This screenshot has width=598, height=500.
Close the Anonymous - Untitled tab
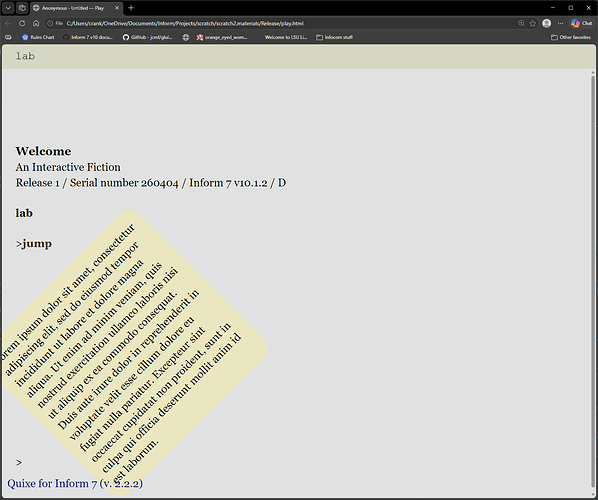pyautogui.click(x=117, y=8)
